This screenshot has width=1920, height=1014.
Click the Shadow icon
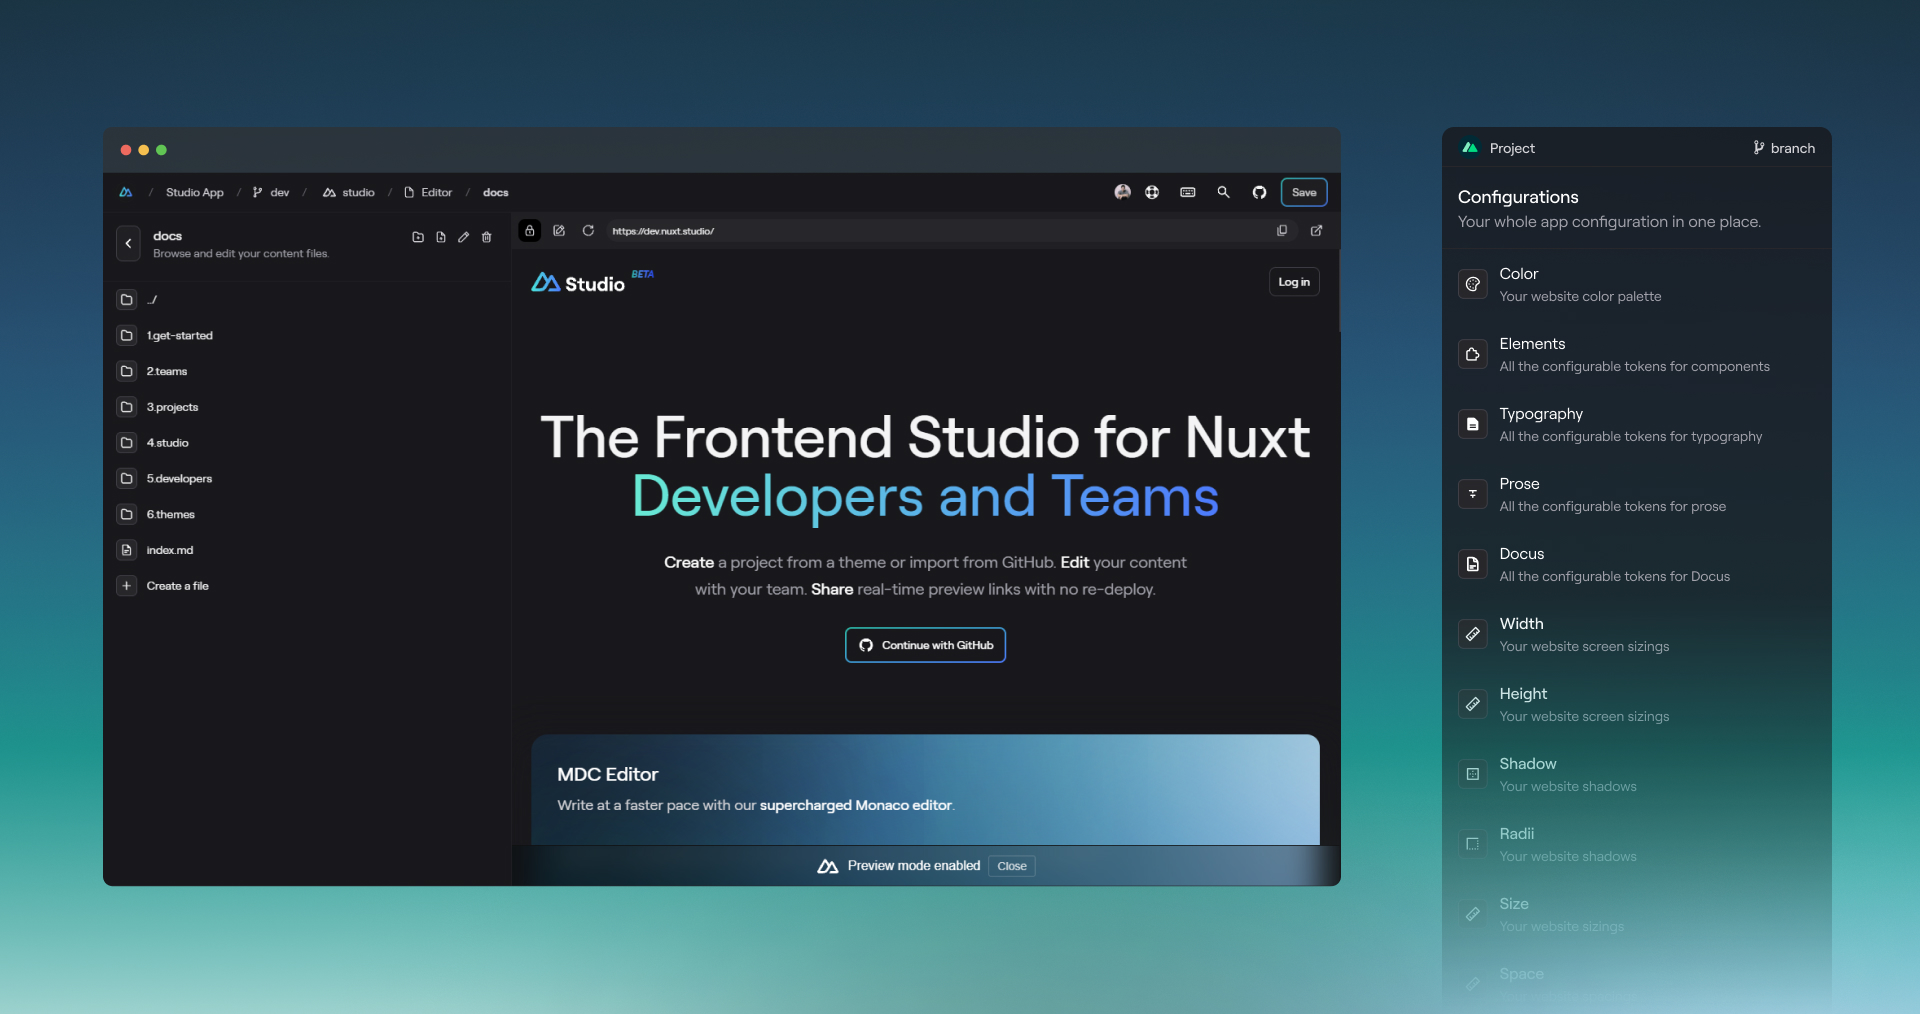pos(1473,774)
